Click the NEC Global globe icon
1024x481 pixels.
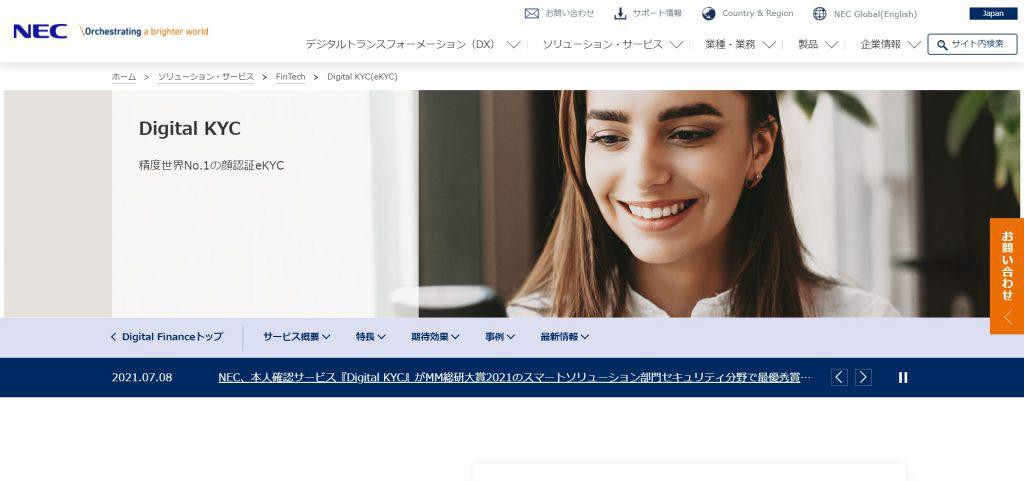820,14
